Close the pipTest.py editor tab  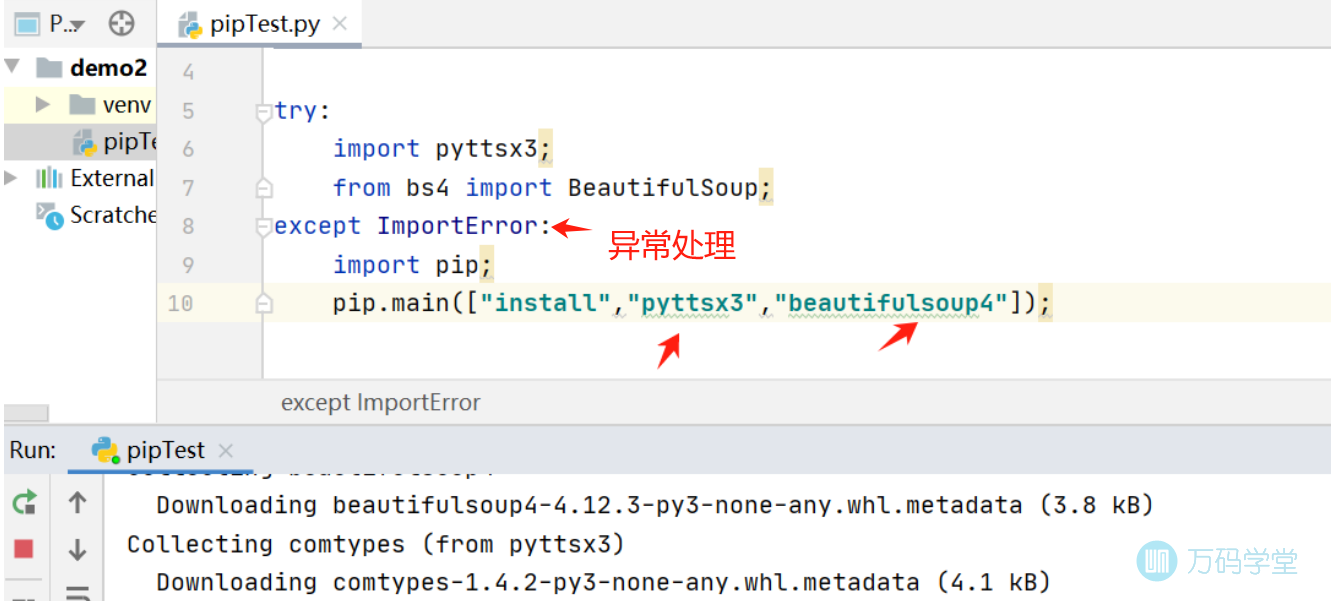tap(340, 24)
